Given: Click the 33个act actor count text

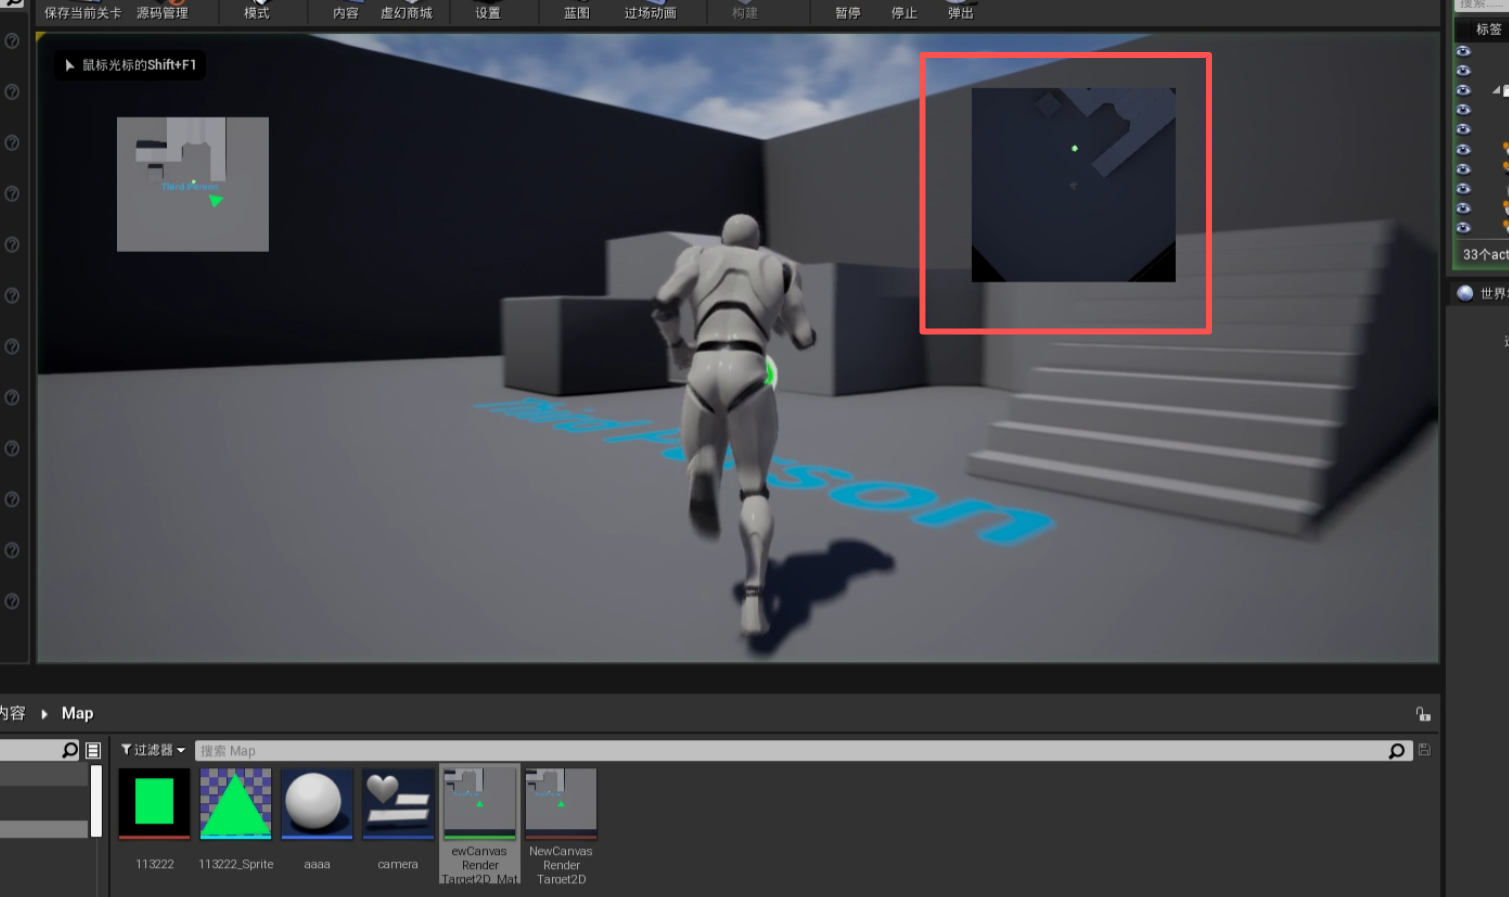Looking at the screenshot, I should pos(1485,255).
